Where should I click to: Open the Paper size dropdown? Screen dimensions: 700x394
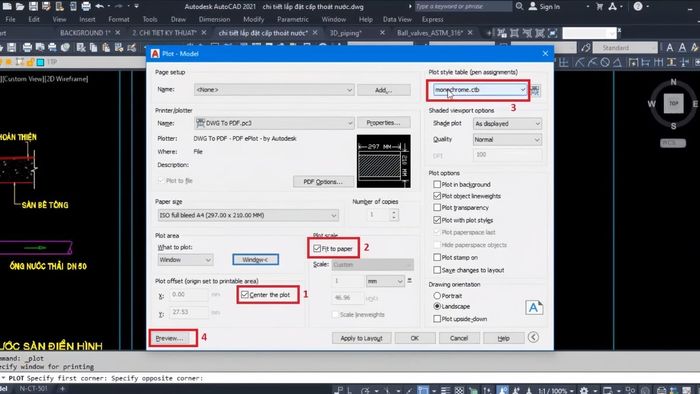coord(248,216)
